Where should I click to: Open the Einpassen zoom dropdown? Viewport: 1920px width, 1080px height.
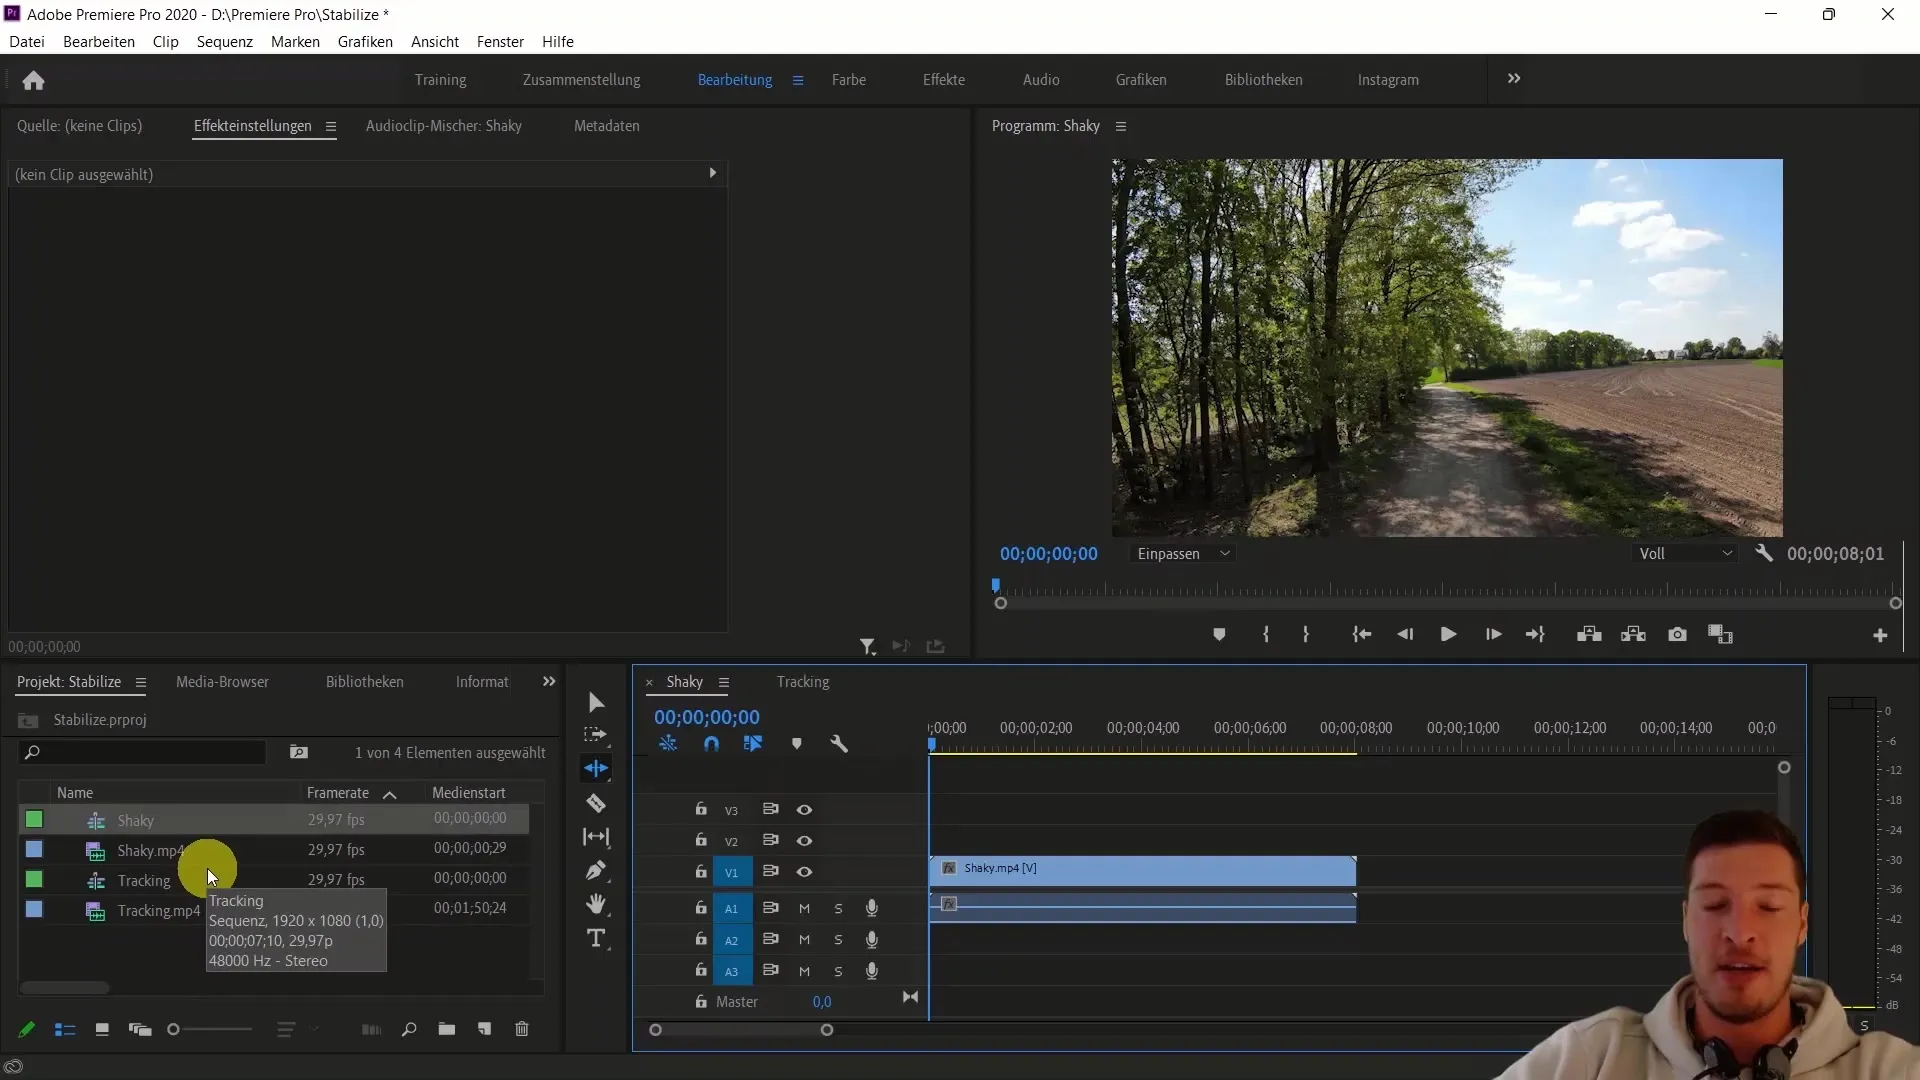click(x=1182, y=553)
